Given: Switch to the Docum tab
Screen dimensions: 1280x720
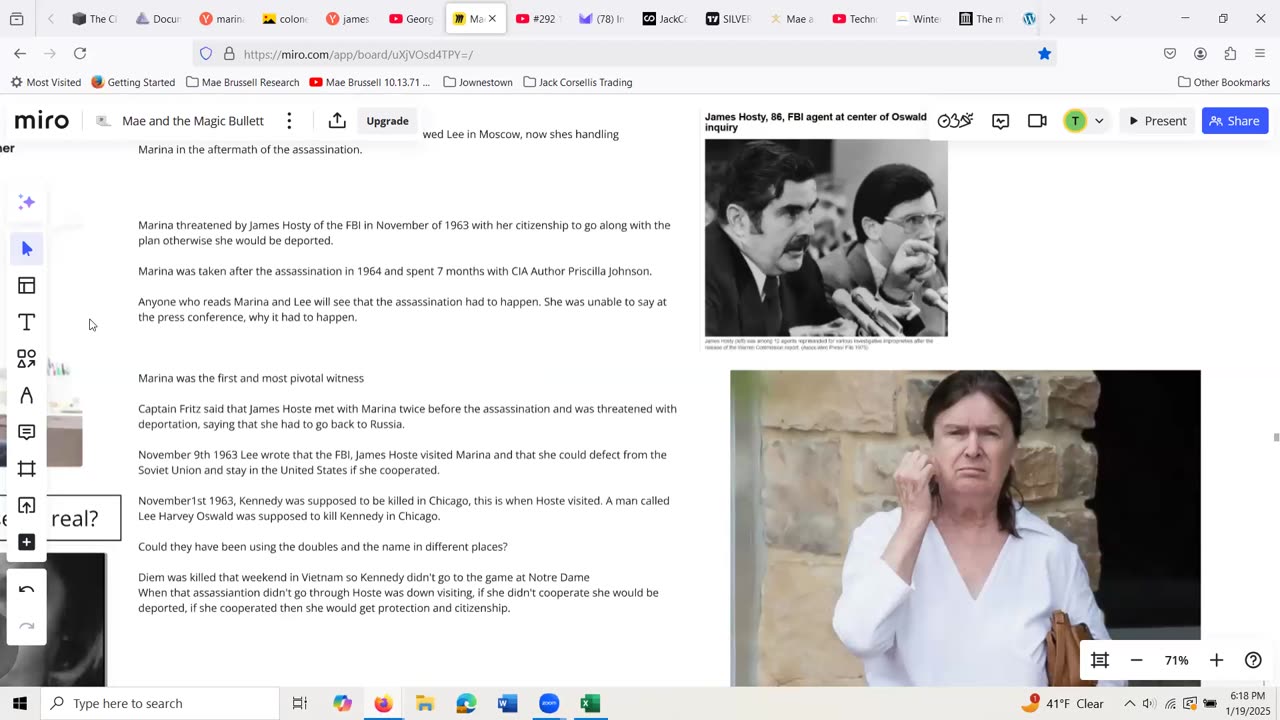Looking at the screenshot, I should point(157,19).
